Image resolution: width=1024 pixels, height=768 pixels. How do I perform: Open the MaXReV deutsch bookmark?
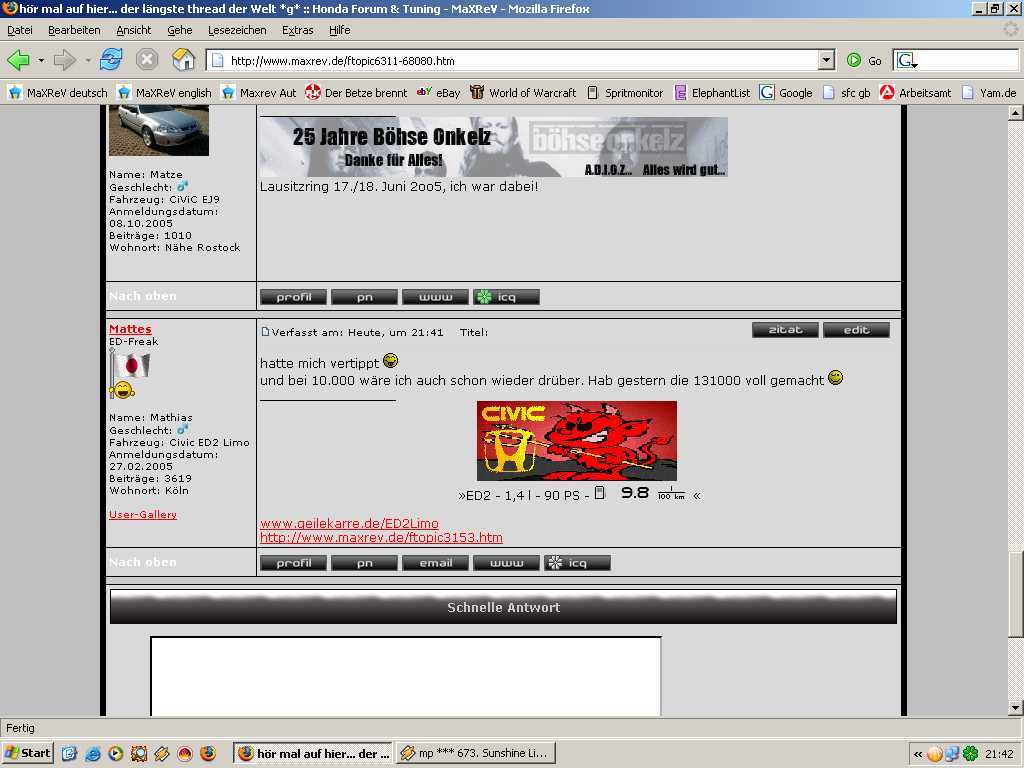(58, 93)
